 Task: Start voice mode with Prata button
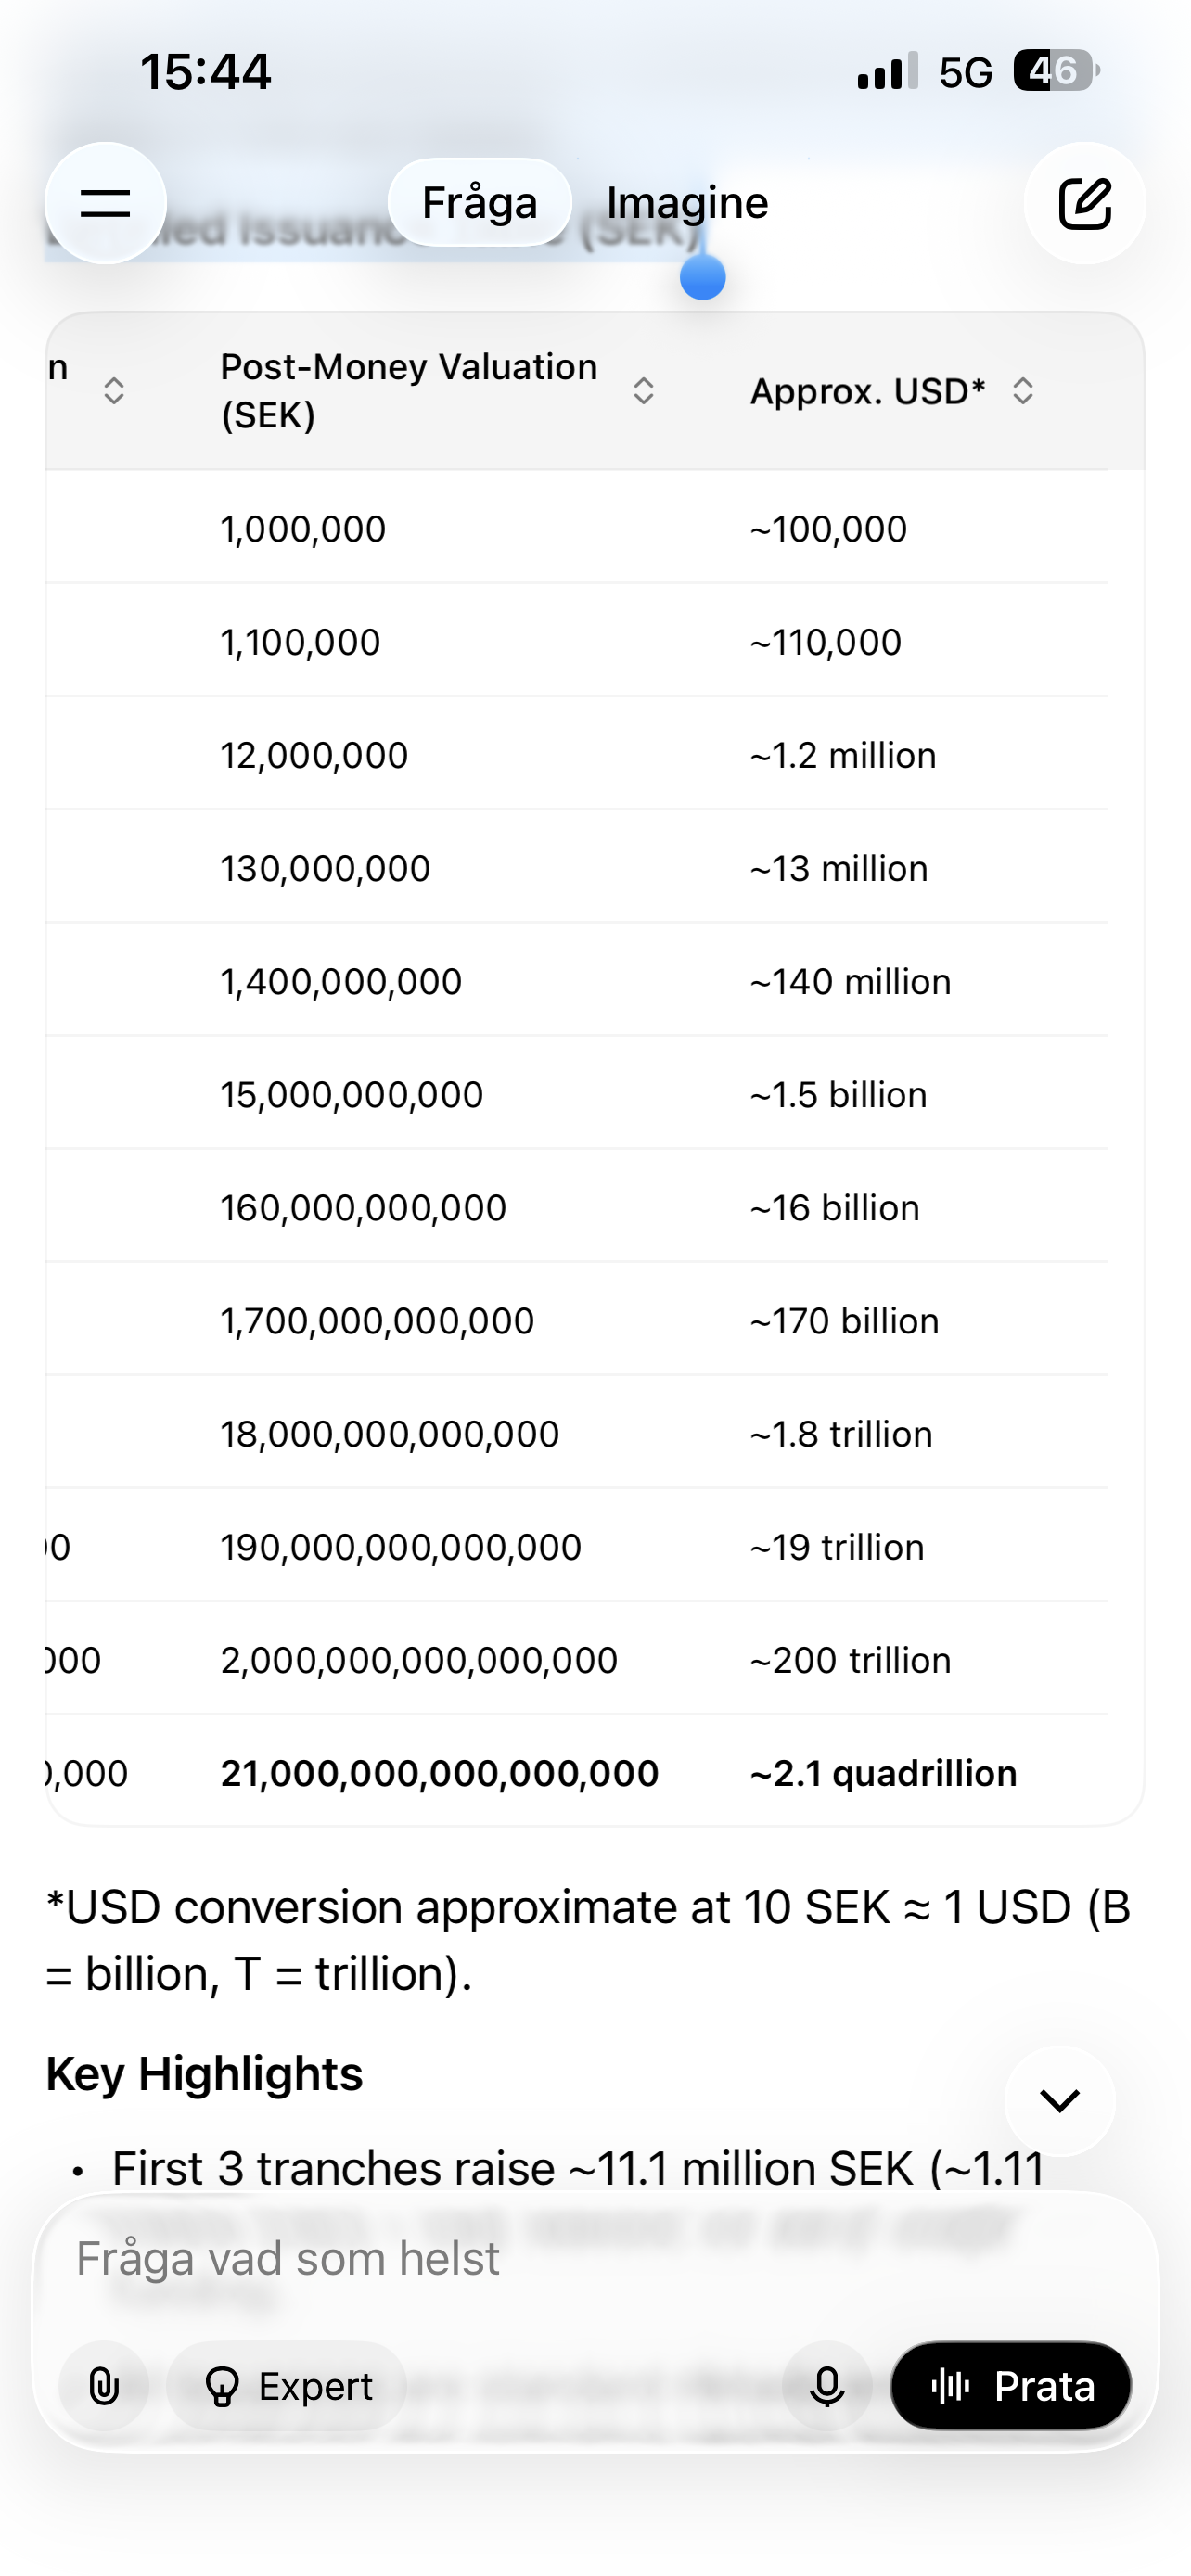click(1010, 2386)
